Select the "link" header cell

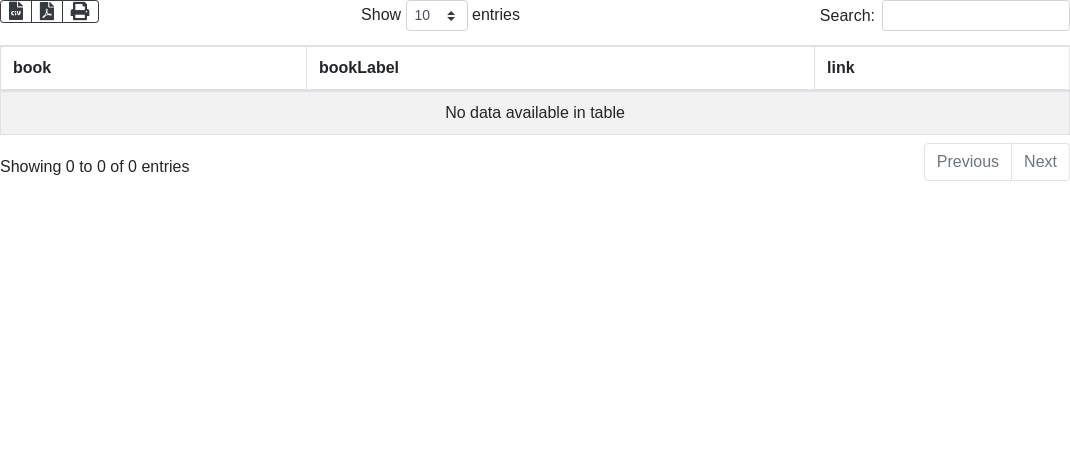click(x=941, y=68)
